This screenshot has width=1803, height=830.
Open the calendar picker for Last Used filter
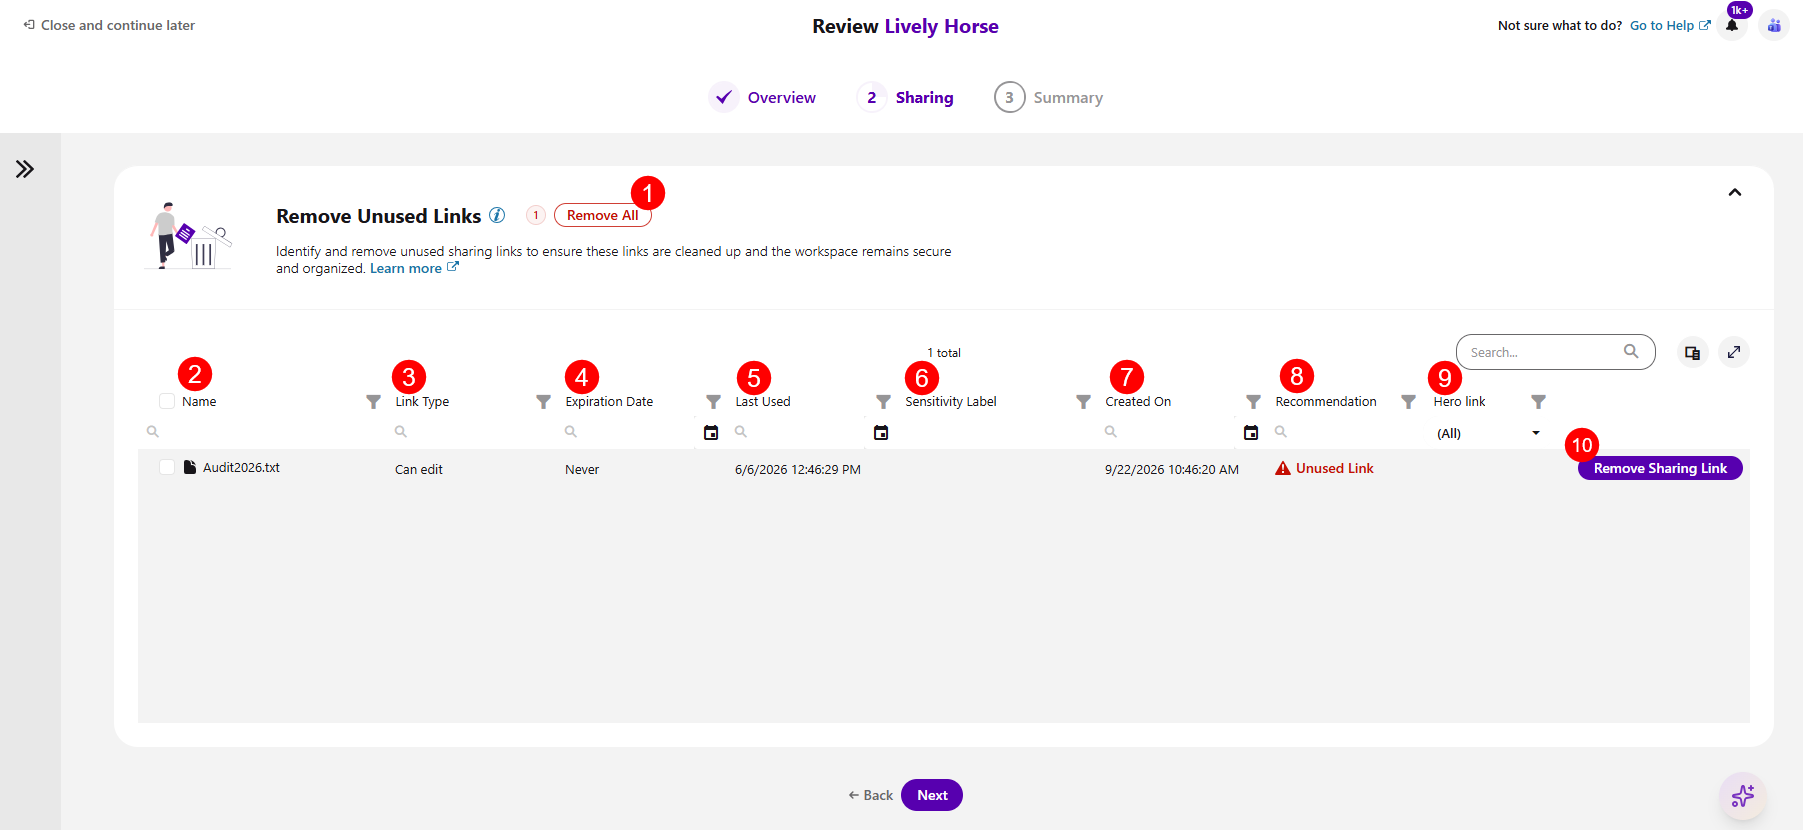[x=881, y=432]
